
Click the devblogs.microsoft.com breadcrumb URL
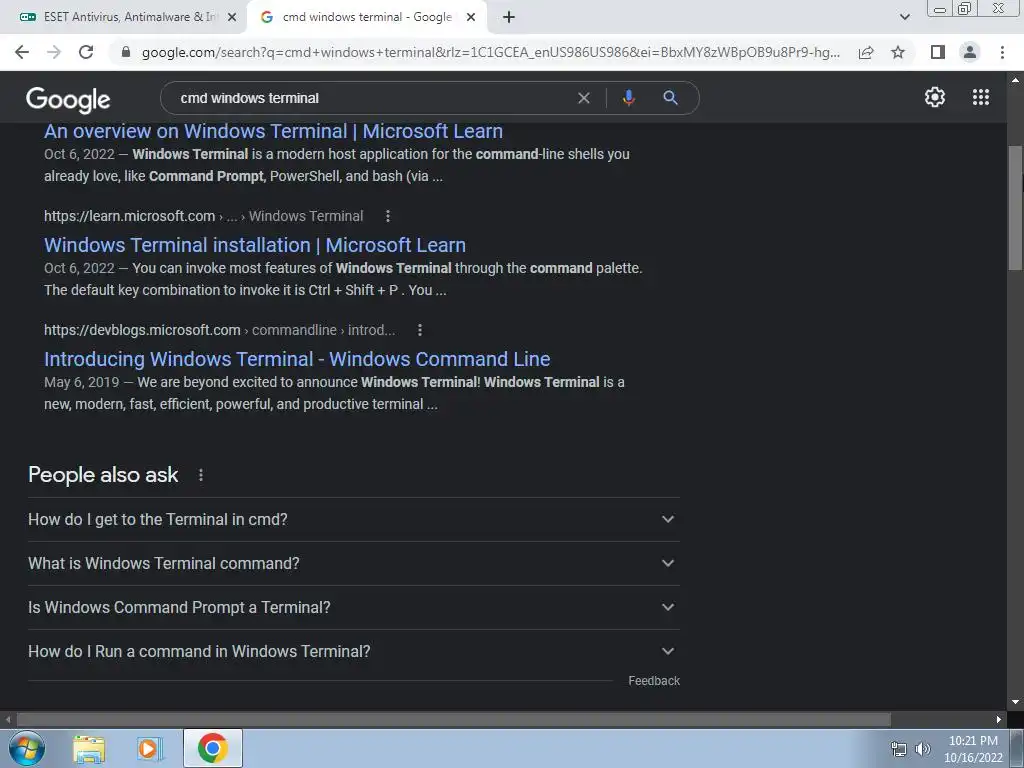pyautogui.click(x=219, y=330)
